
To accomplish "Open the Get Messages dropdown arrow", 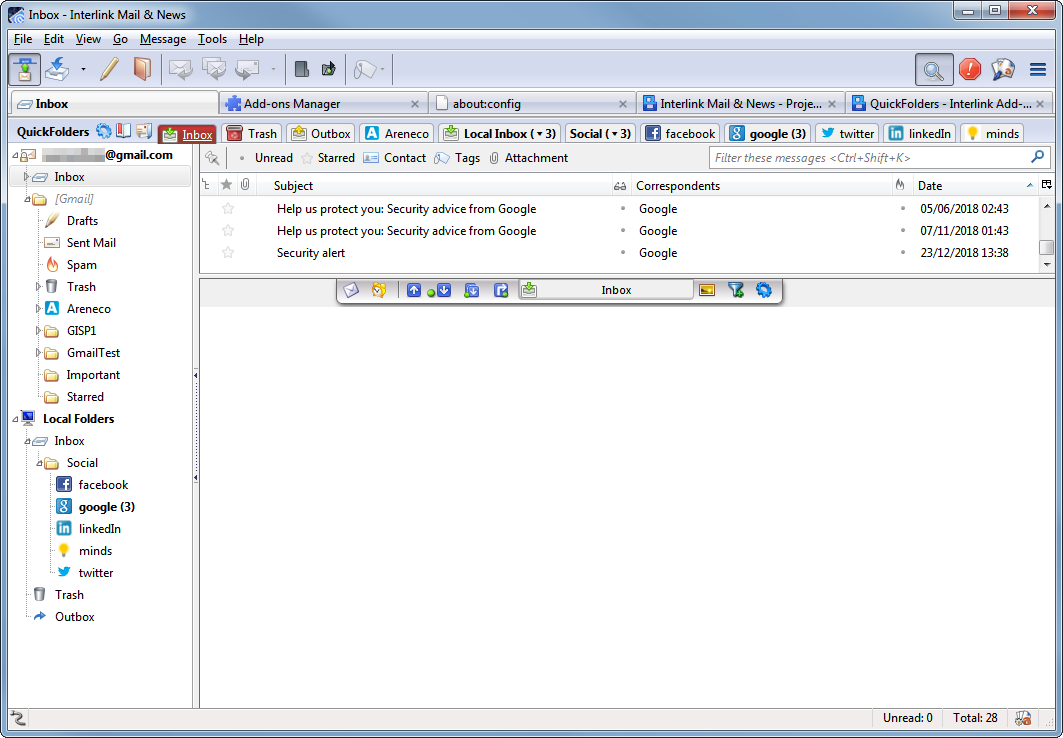I will 83,69.
